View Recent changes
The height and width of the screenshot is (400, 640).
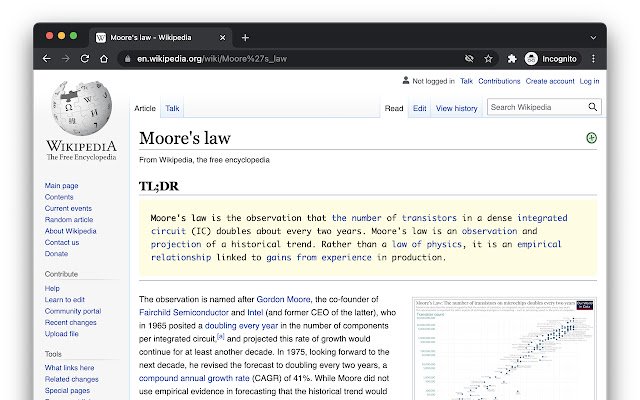pyautogui.click(x=70, y=322)
